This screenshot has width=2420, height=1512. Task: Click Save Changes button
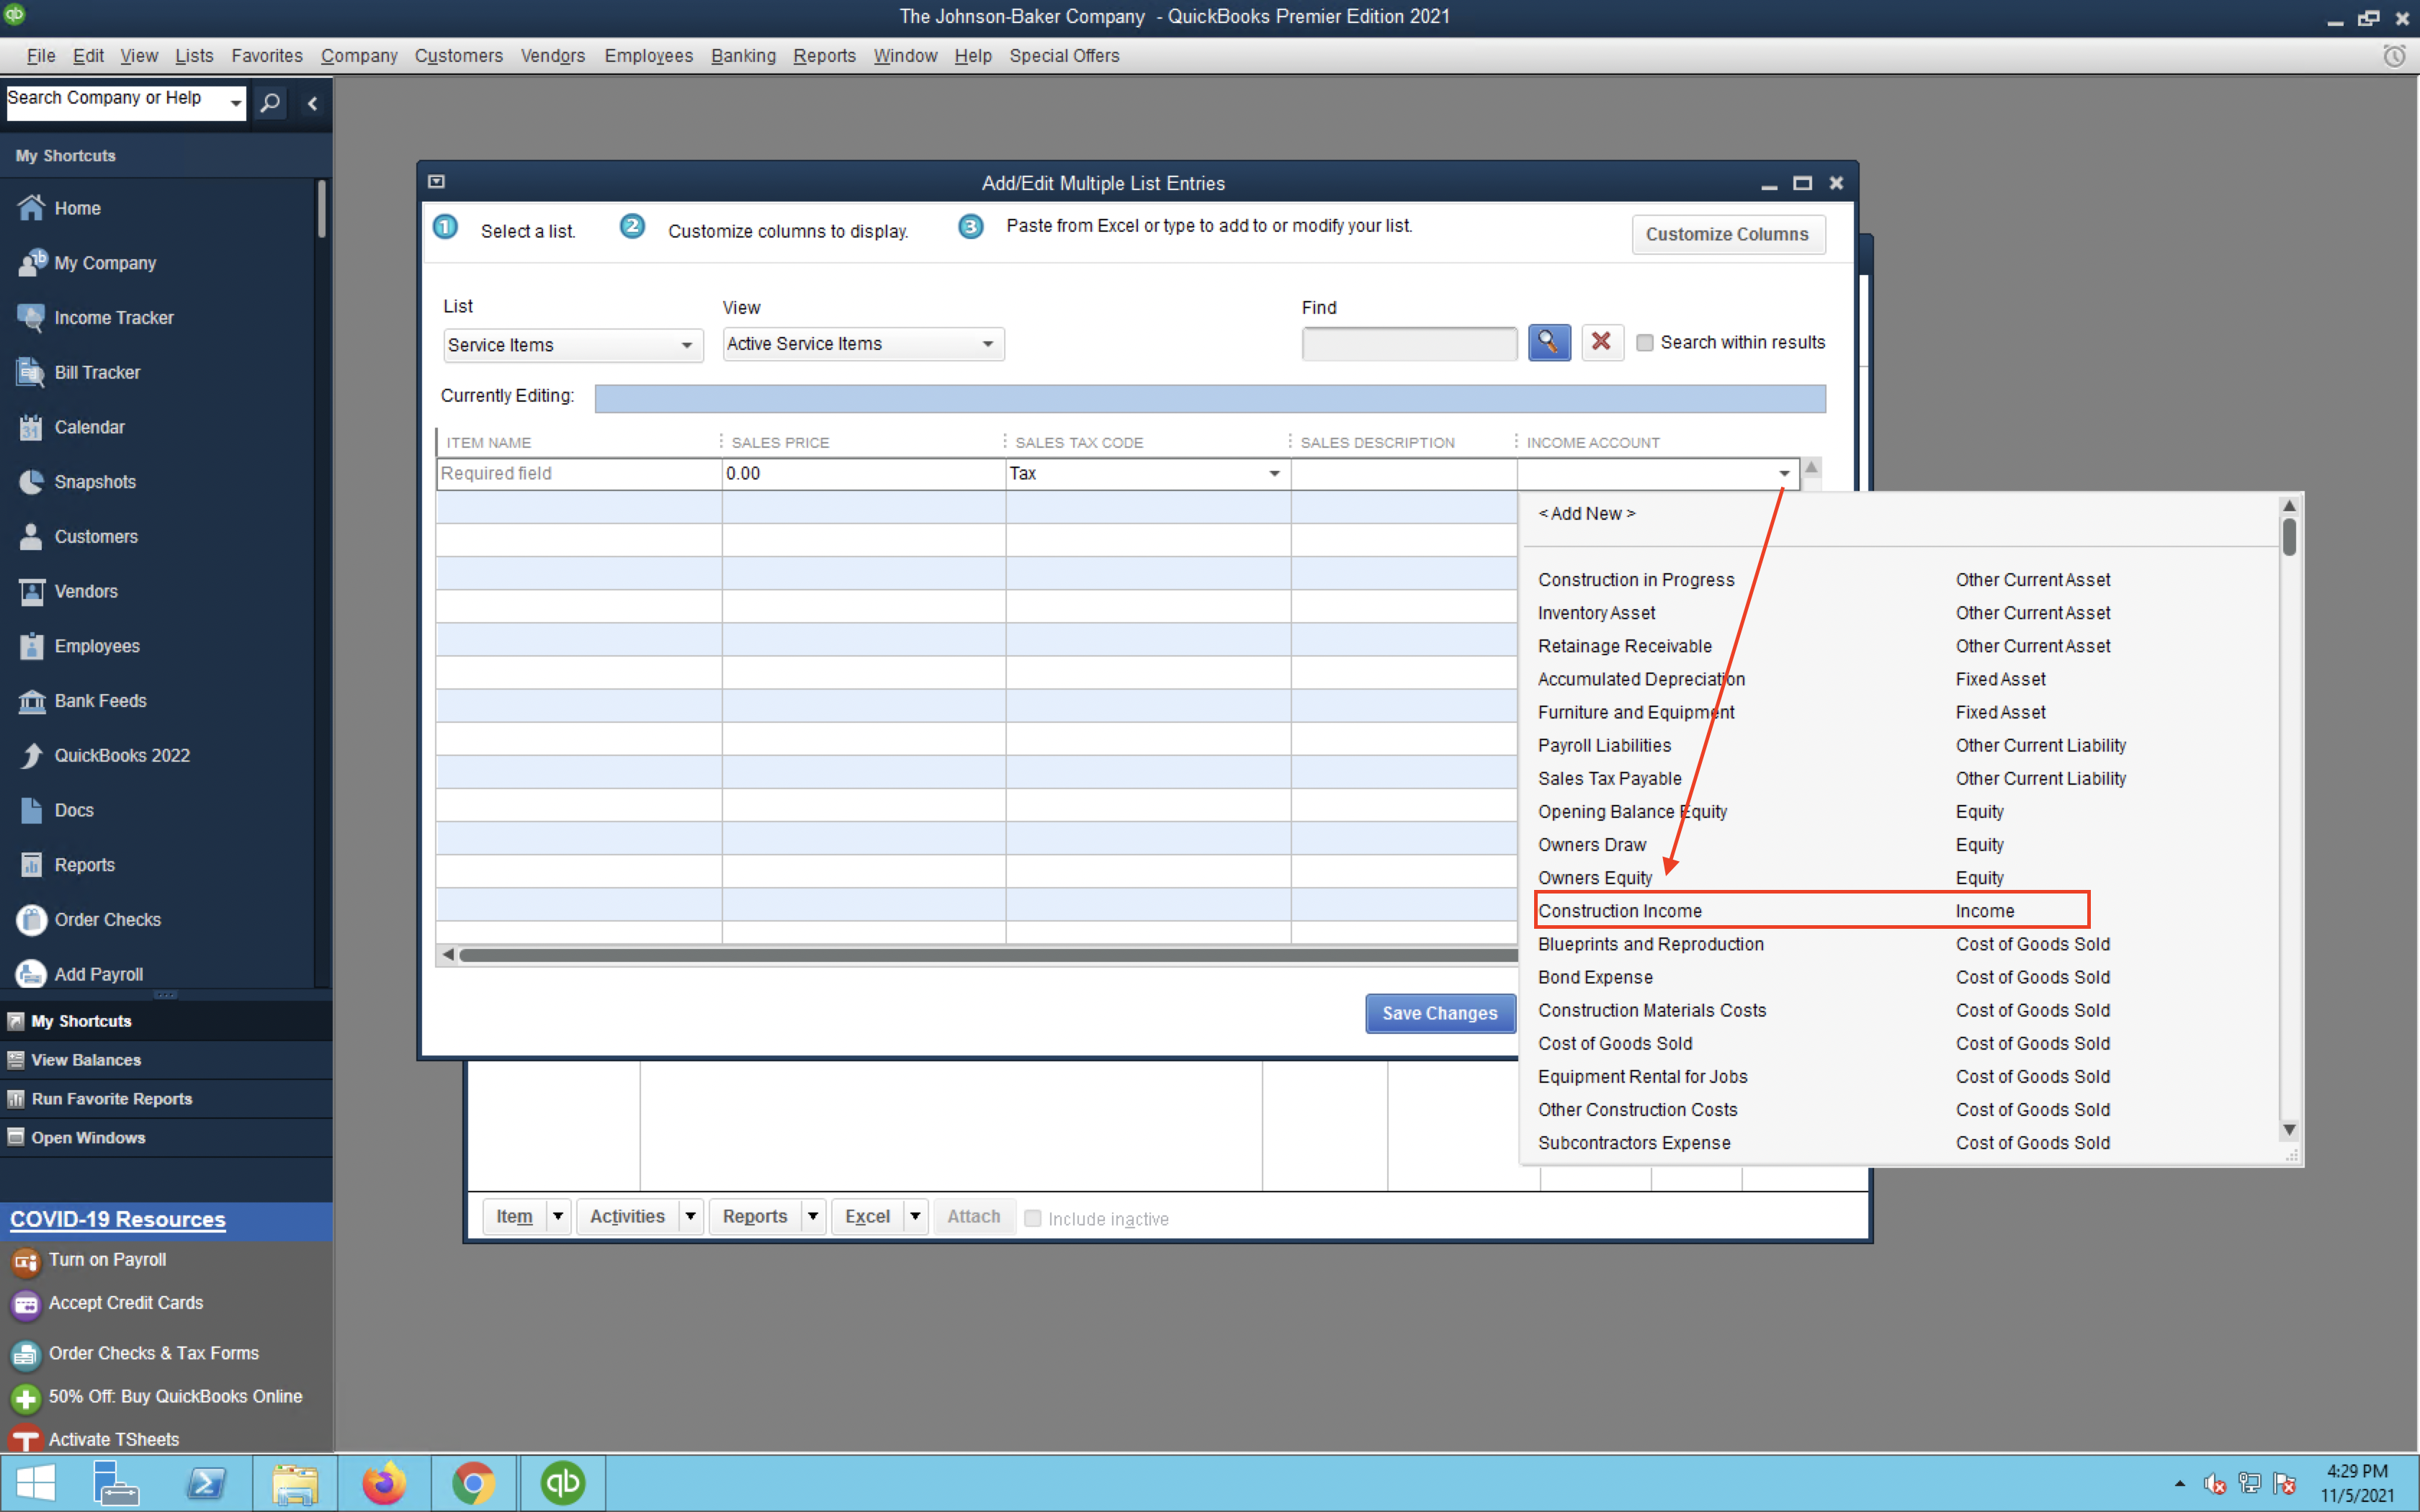1439,1013
